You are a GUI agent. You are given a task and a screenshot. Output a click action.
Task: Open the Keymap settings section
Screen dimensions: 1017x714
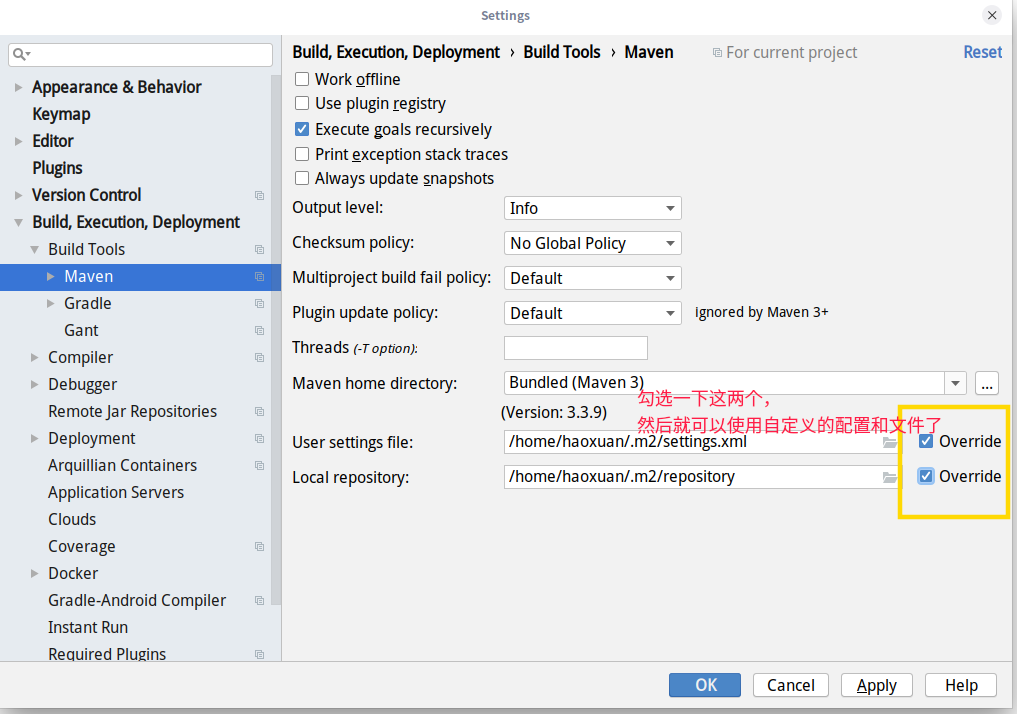coord(62,113)
